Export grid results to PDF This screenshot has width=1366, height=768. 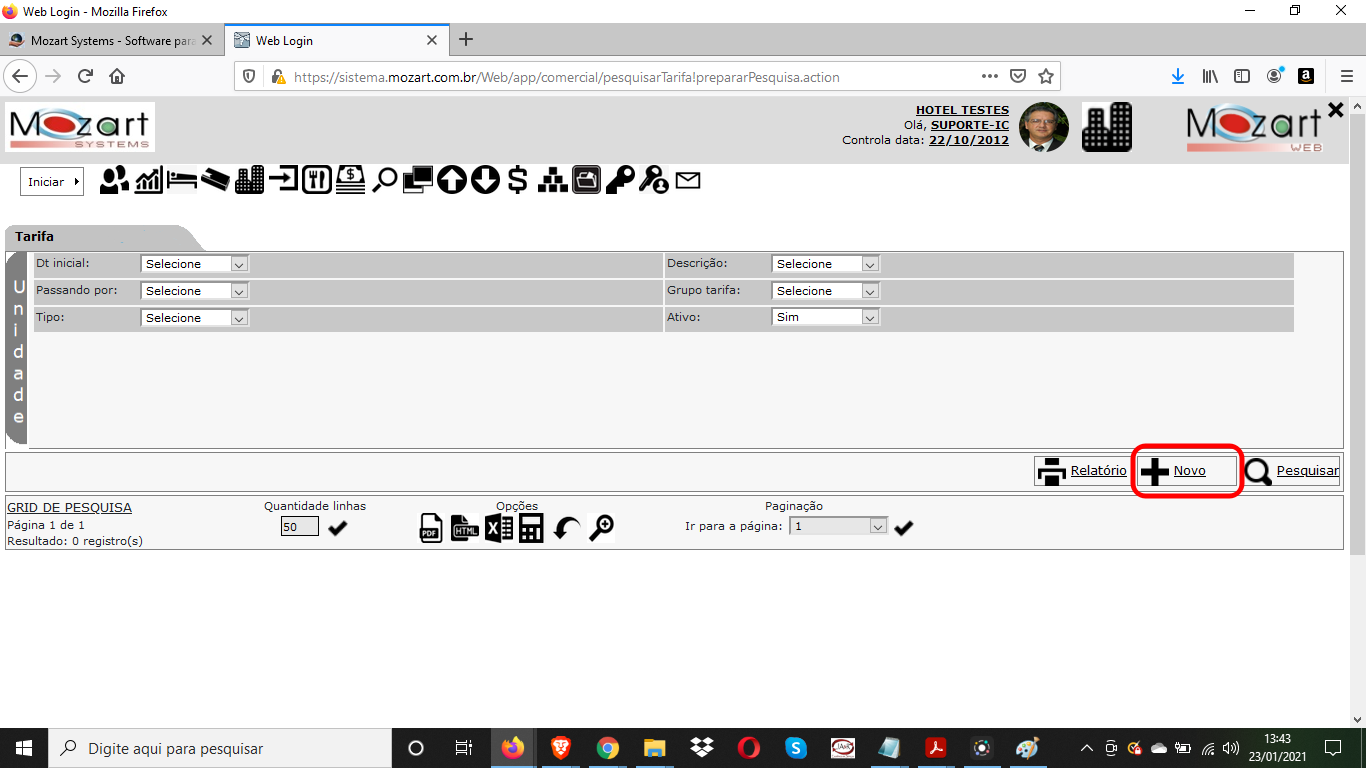[x=430, y=528]
